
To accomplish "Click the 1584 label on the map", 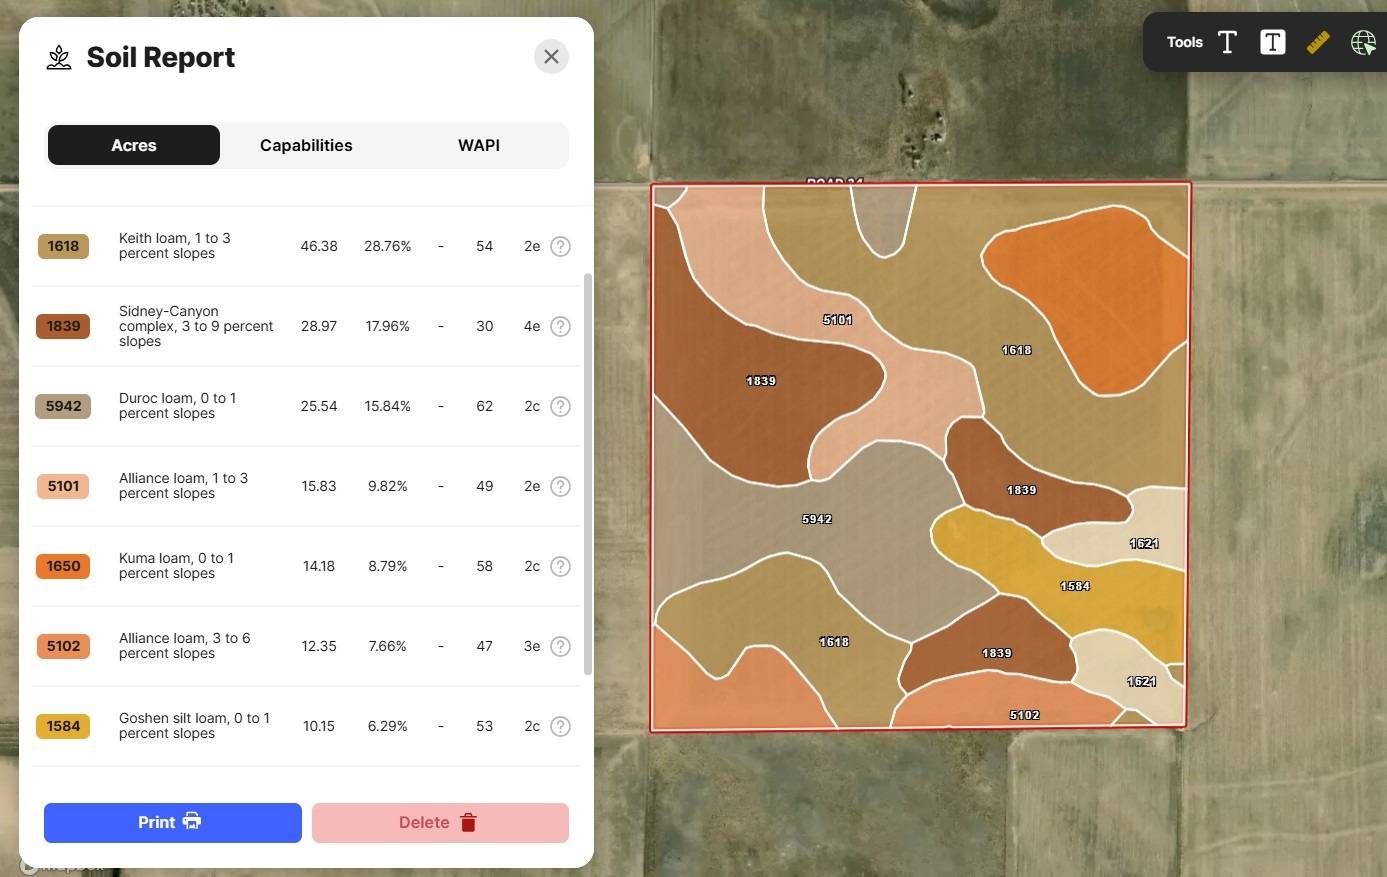I will [x=1075, y=586].
